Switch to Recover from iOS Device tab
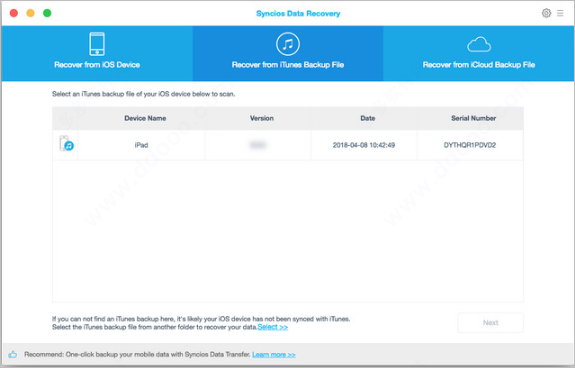The width and height of the screenshot is (575, 368). (97, 54)
